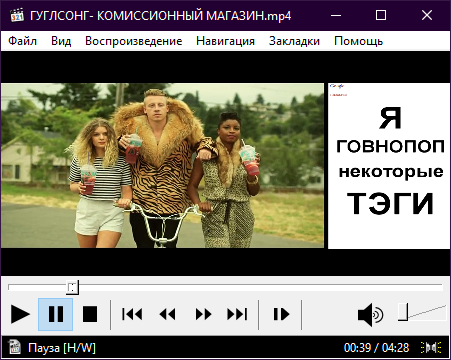Click the seek bar thumb
This screenshot has width=451, height=360.
[72, 288]
